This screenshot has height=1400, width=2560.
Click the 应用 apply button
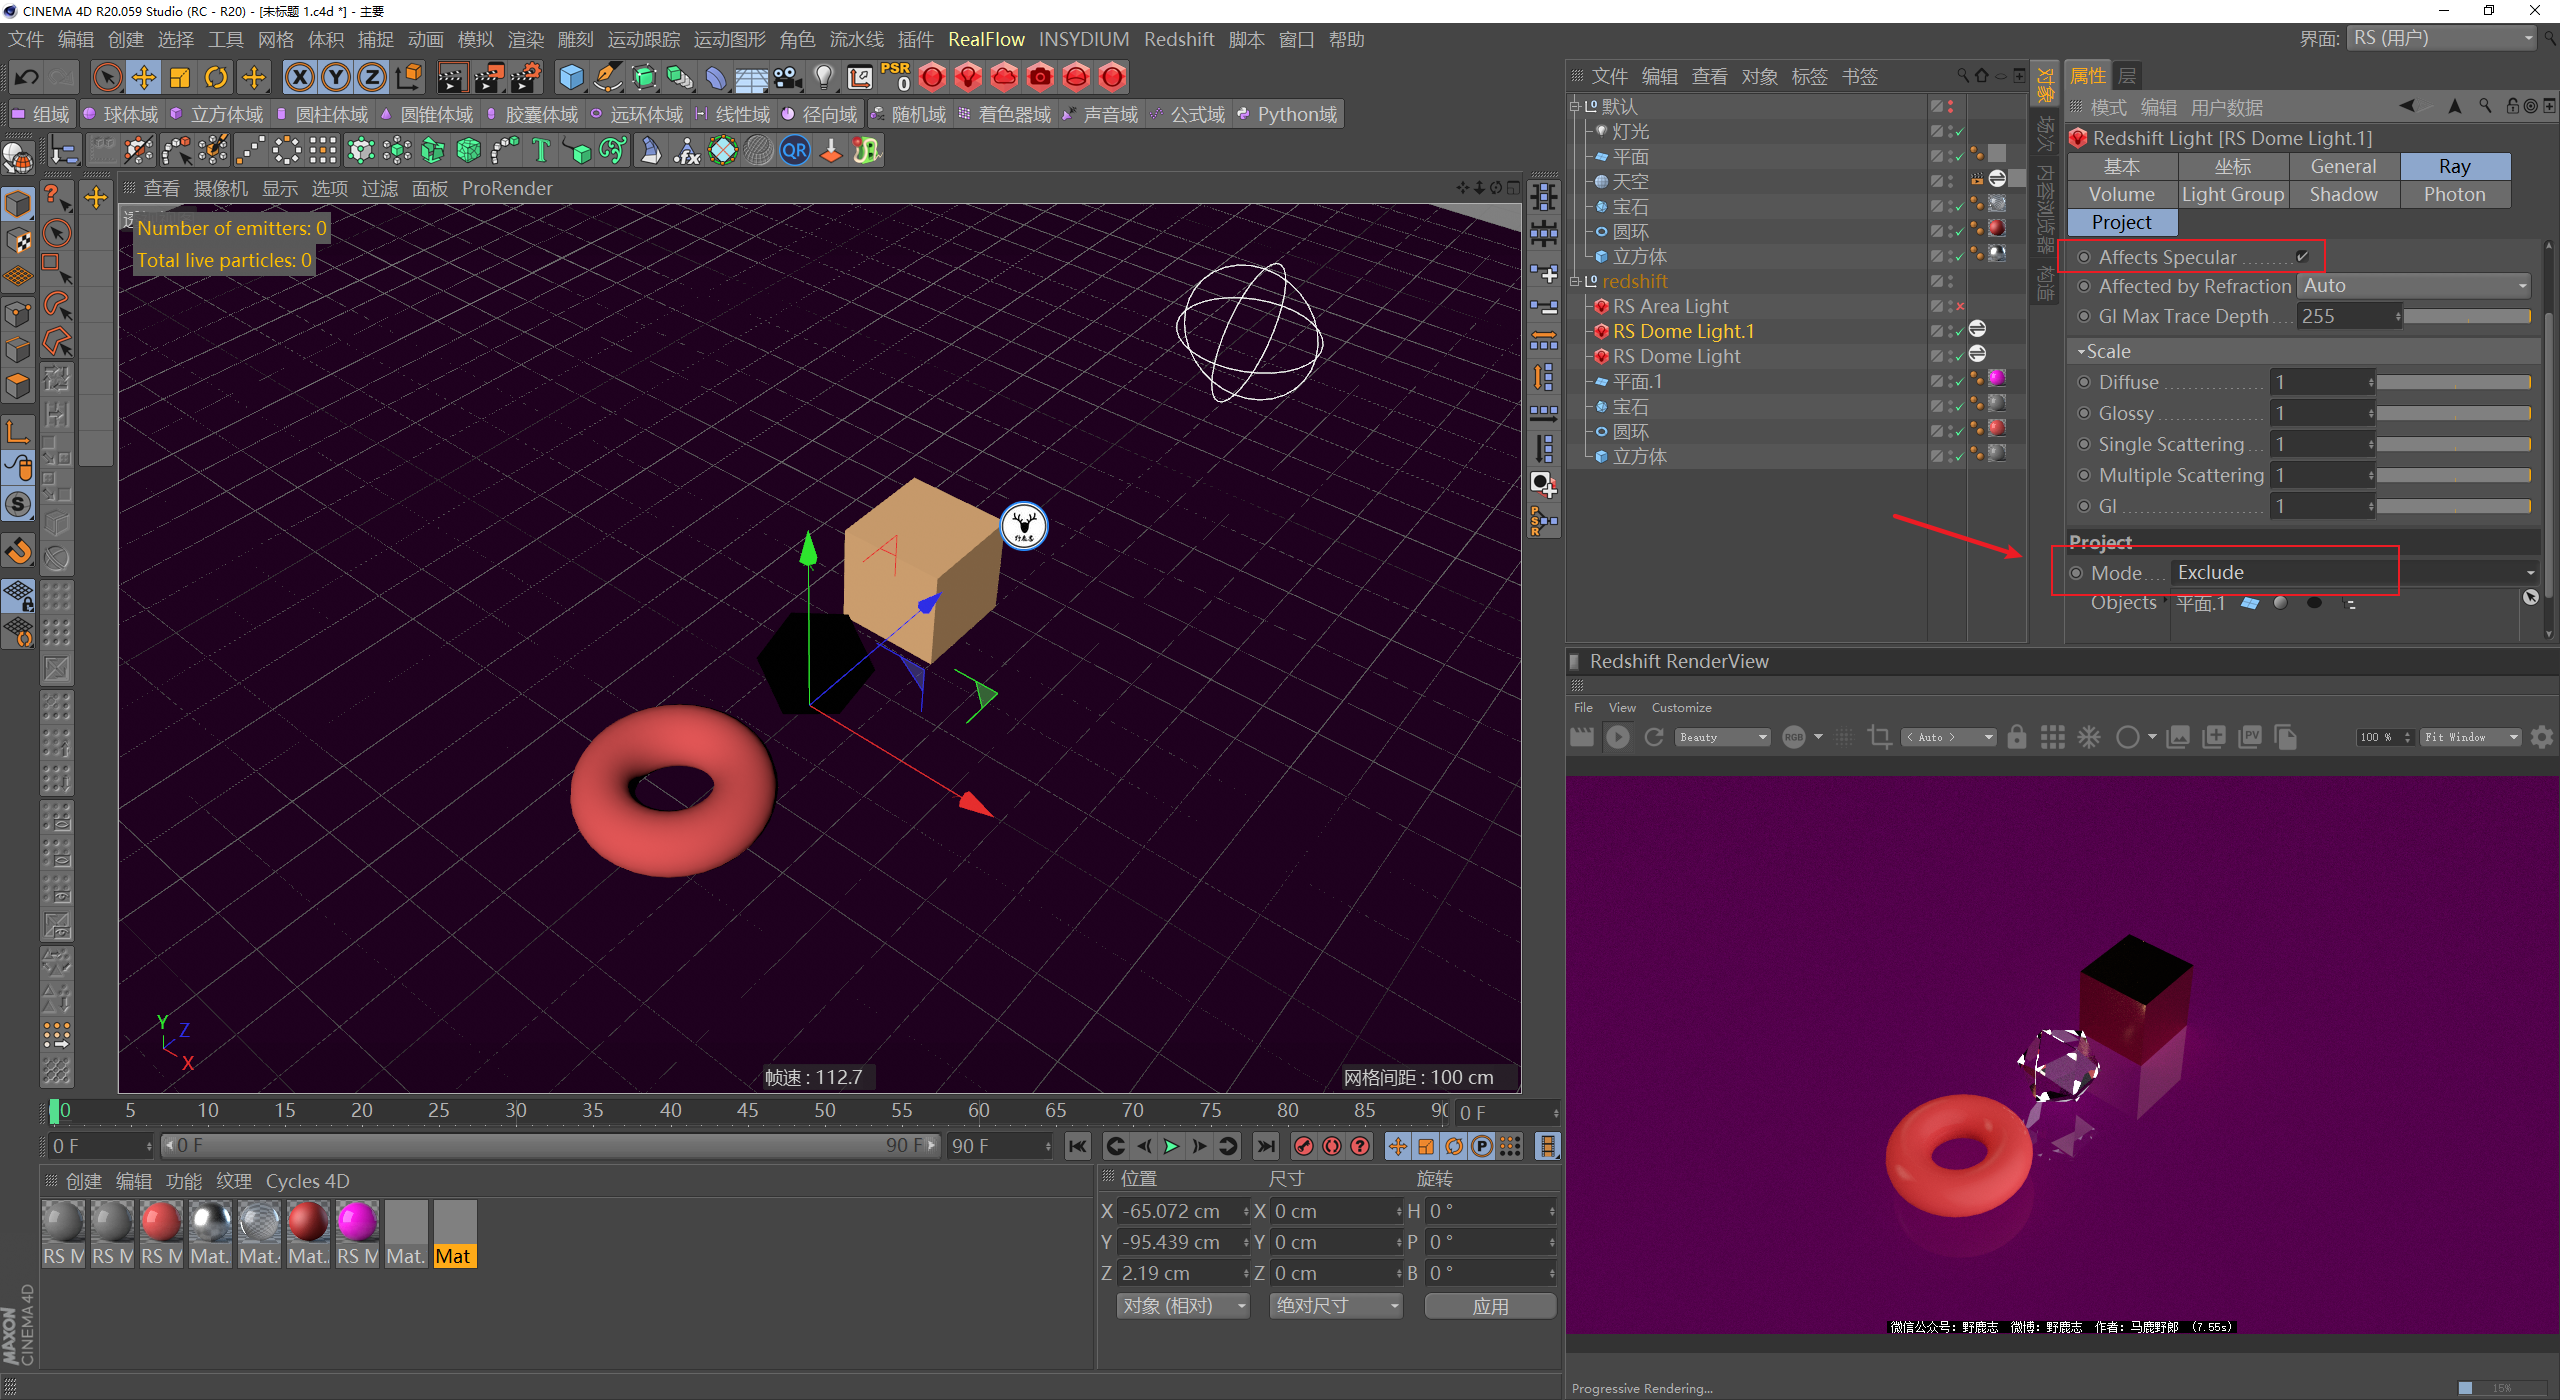tap(1489, 1306)
